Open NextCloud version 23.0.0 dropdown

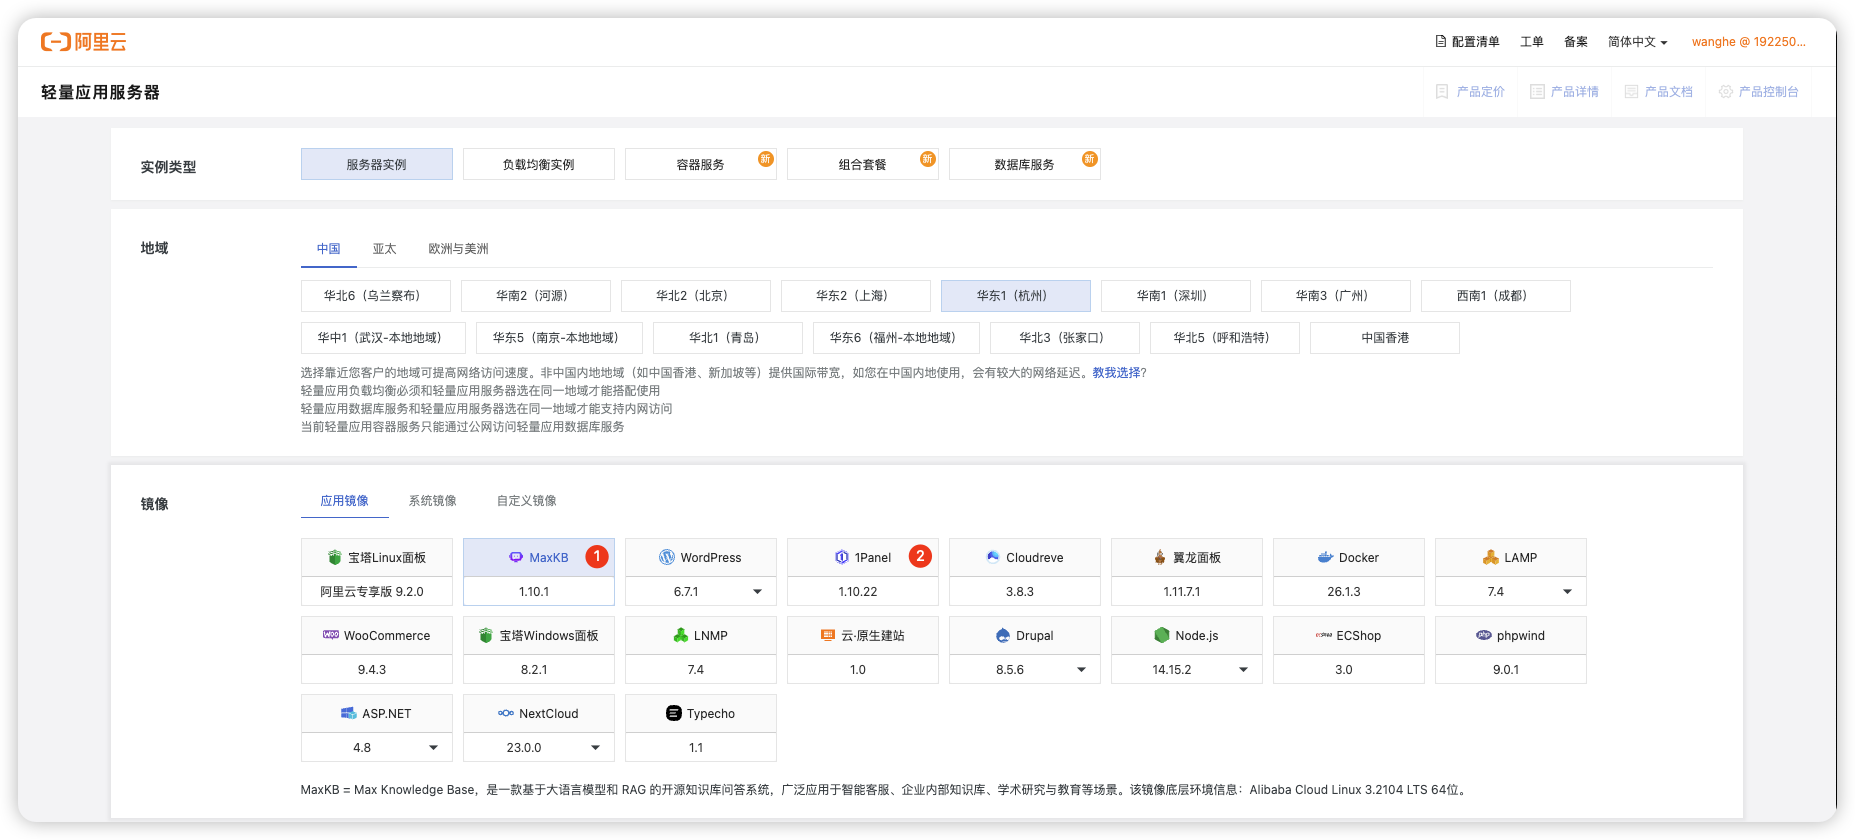pyautogui.click(x=539, y=748)
